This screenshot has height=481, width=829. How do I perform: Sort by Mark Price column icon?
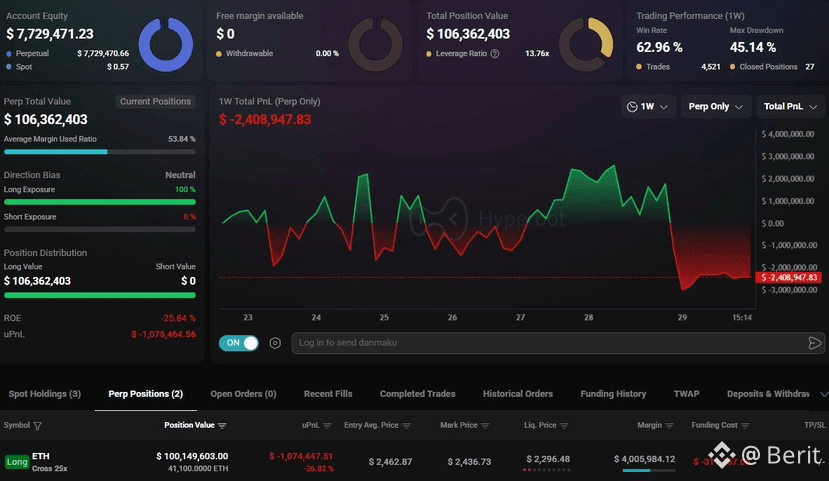(485, 426)
